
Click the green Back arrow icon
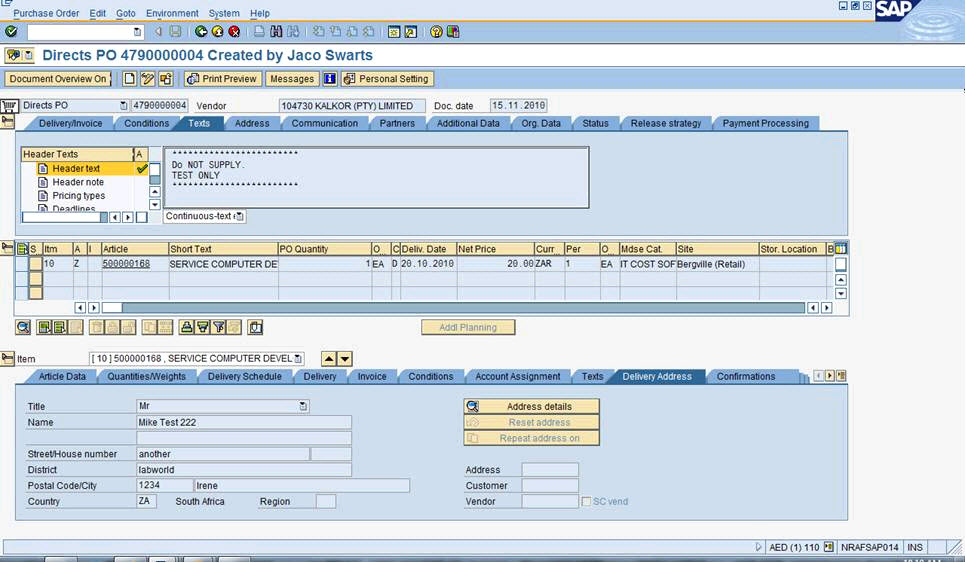click(x=201, y=31)
